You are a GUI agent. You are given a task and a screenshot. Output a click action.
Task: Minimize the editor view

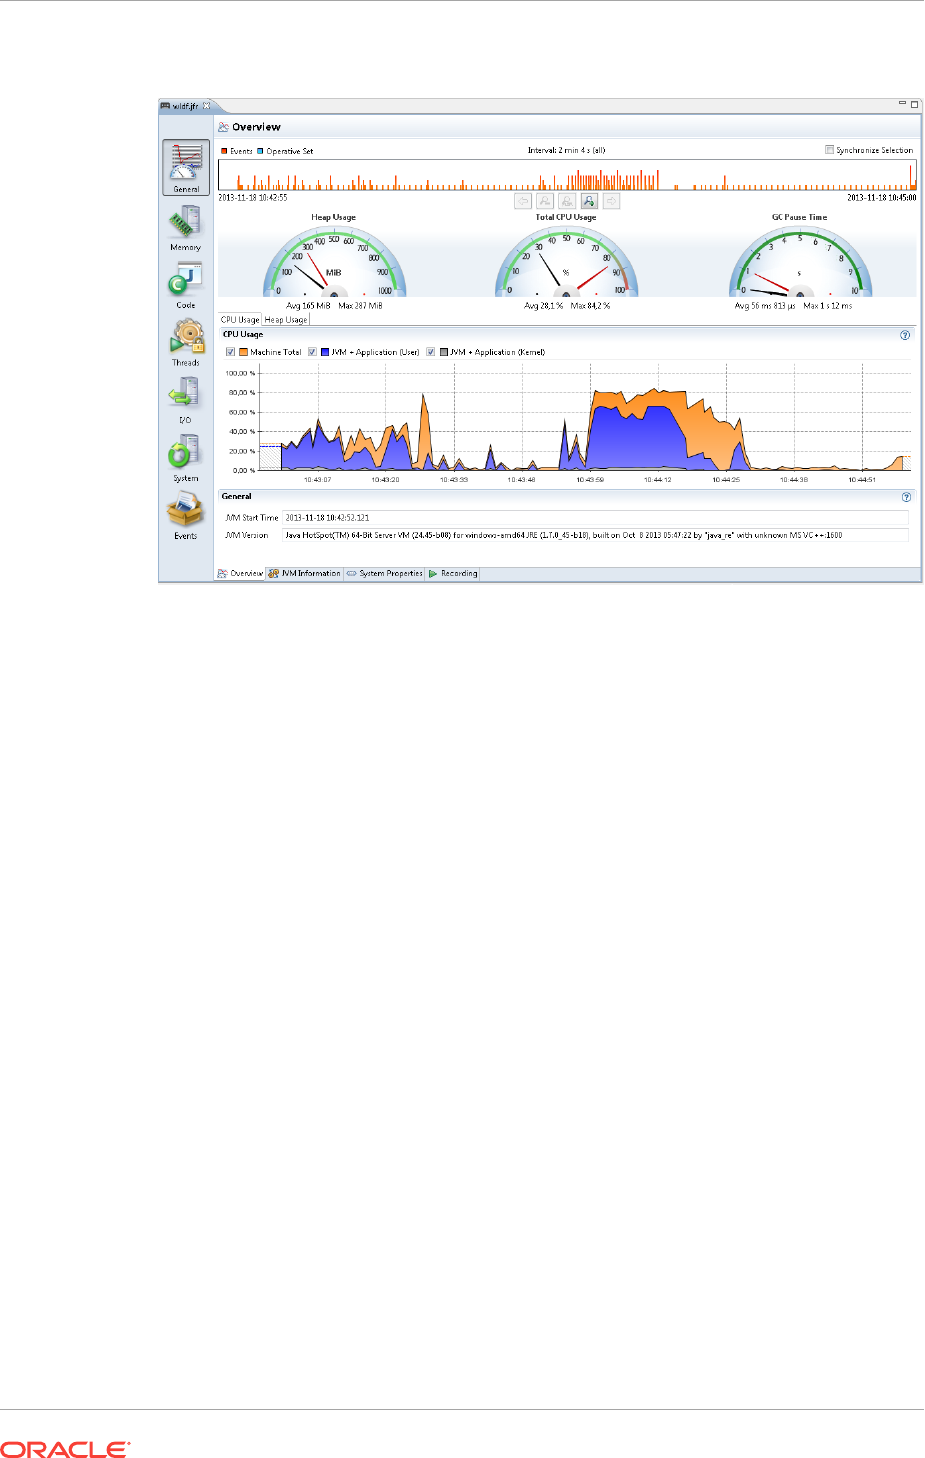click(x=902, y=104)
